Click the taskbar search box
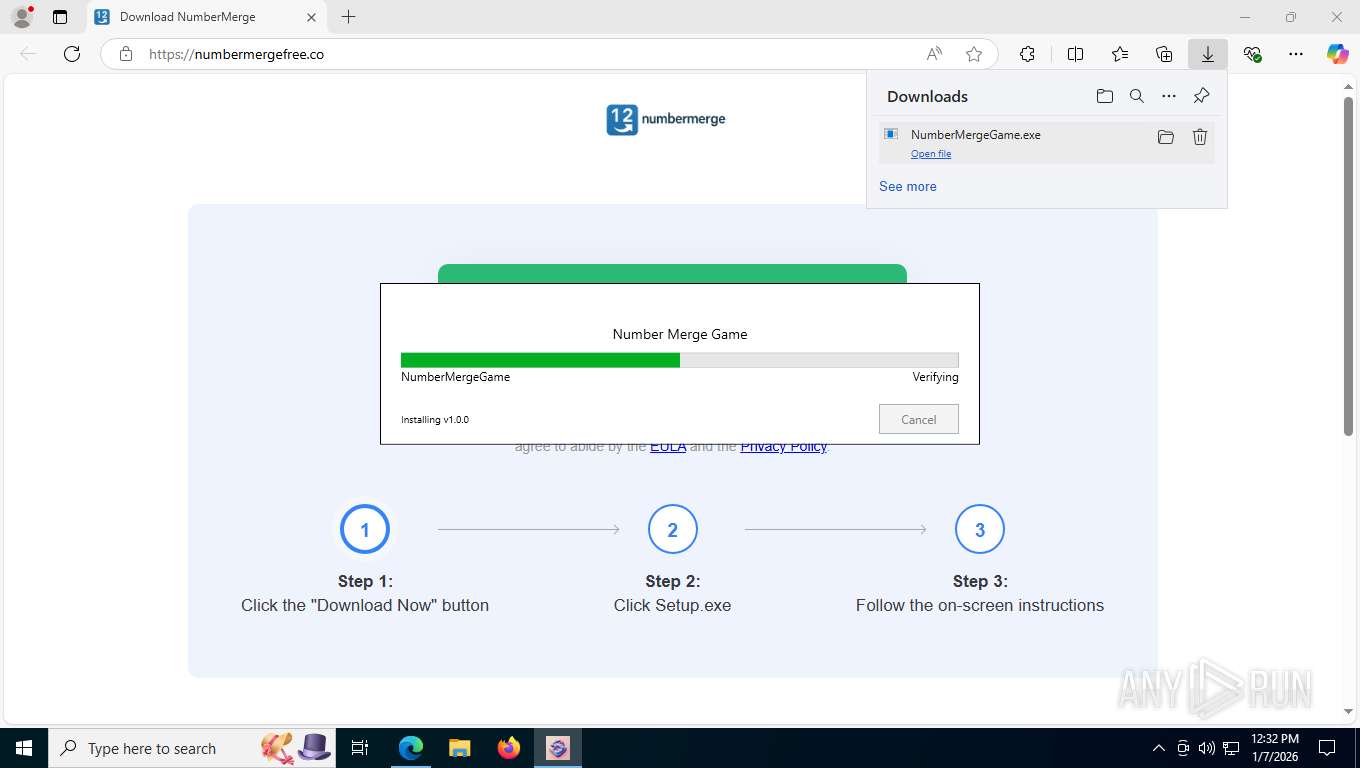 (x=190, y=748)
